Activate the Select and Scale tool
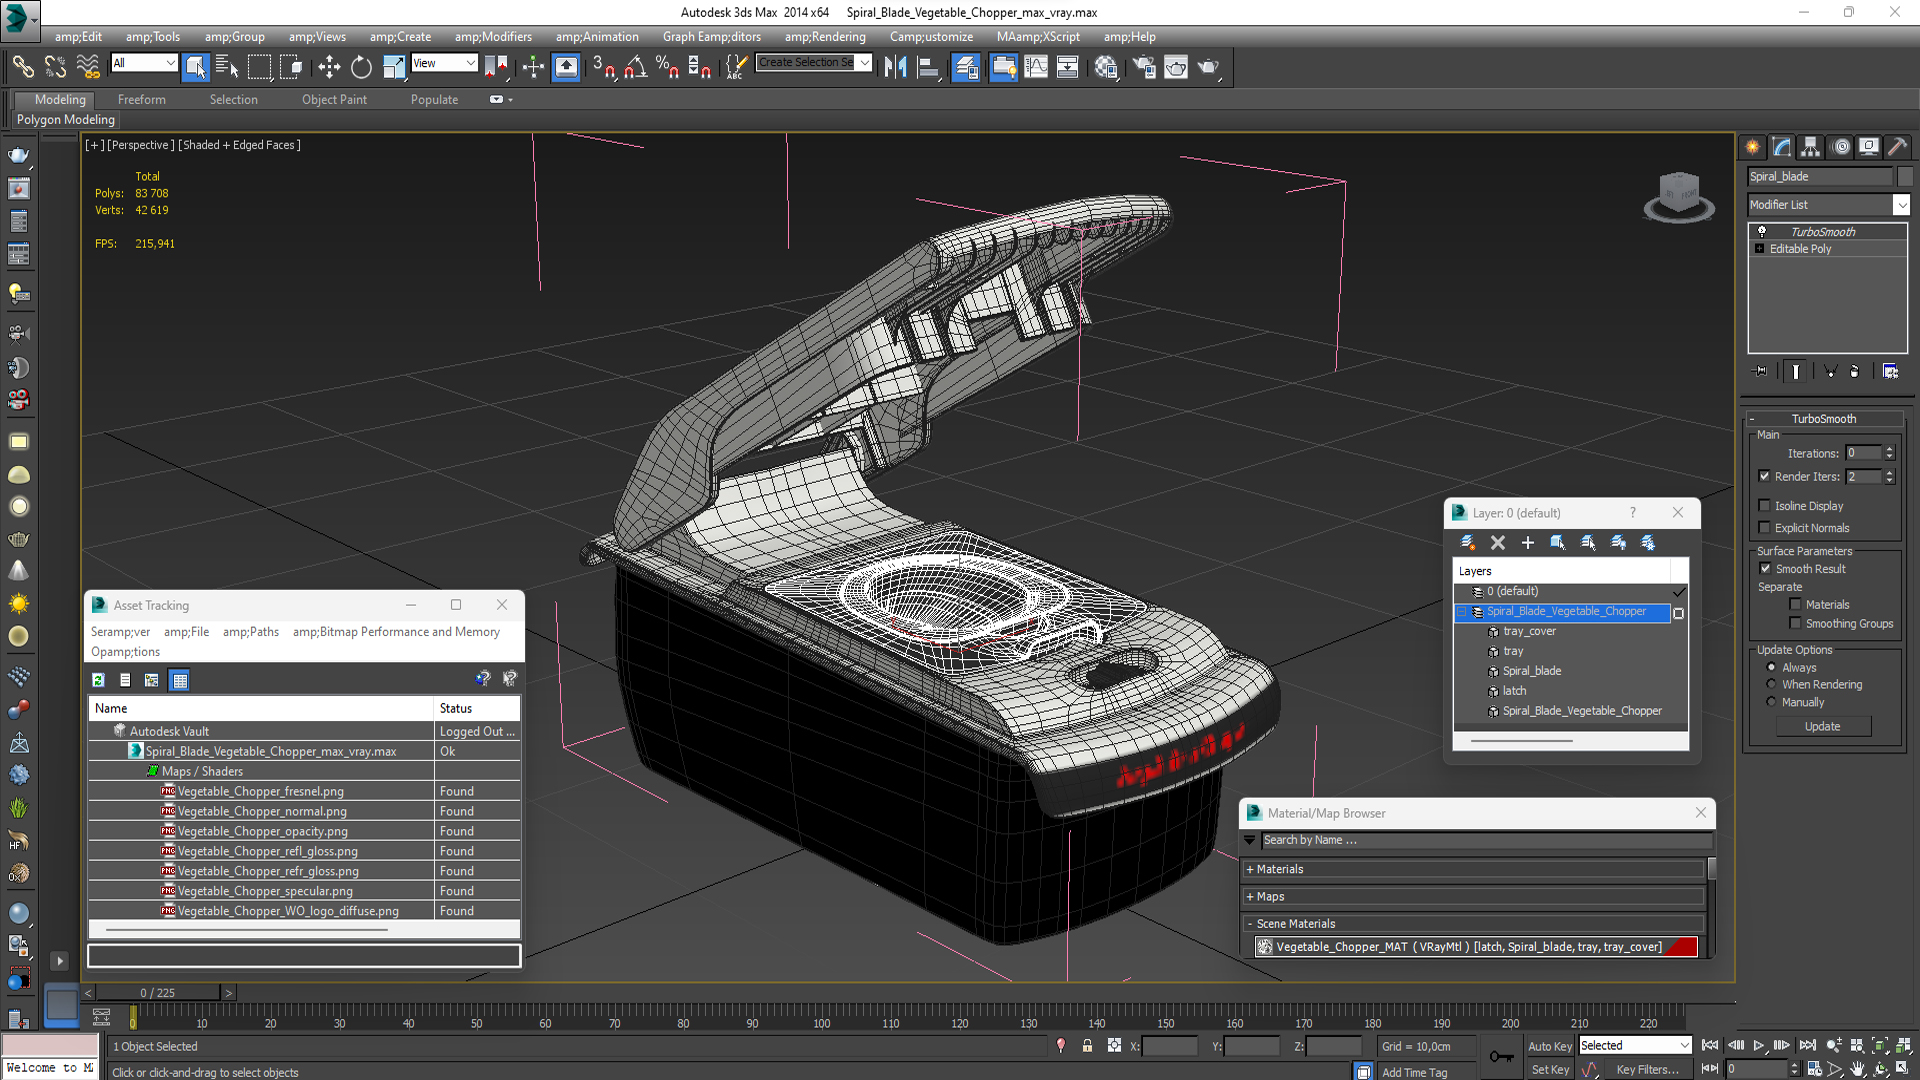Image resolution: width=1920 pixels, height=1080 pixels. (x=394, y=67)
